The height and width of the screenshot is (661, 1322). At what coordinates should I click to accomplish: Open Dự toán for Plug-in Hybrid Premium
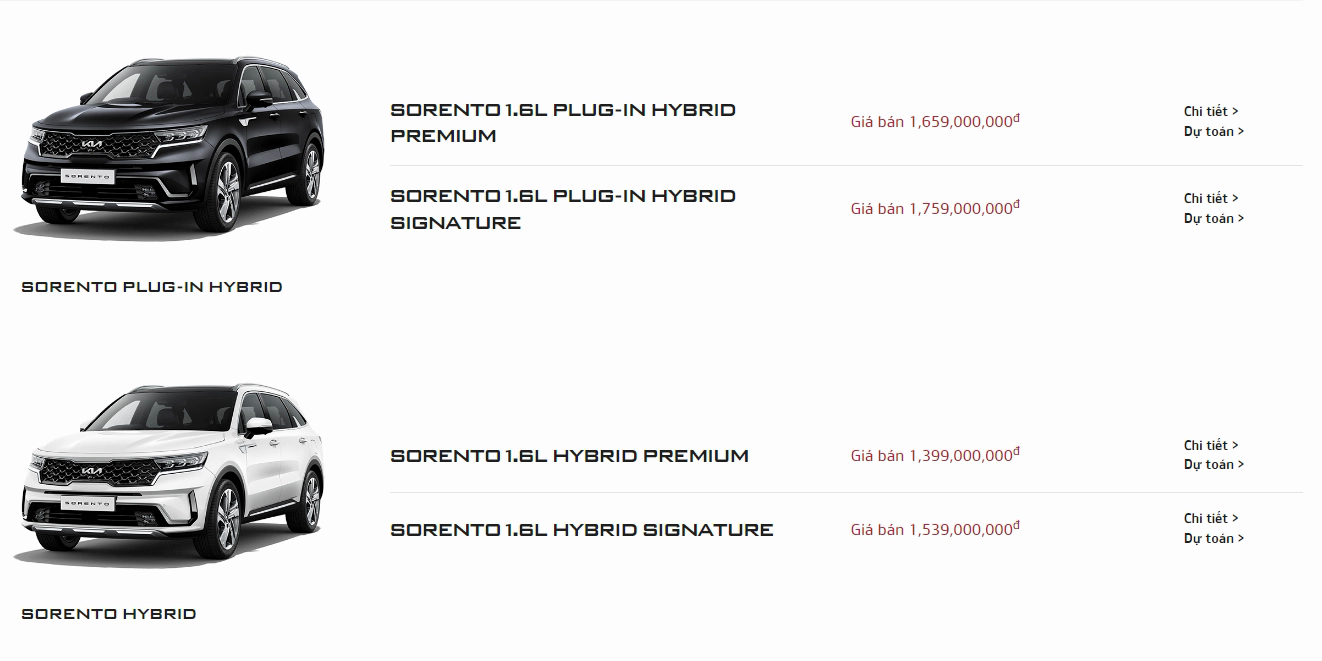(1214, 132)
